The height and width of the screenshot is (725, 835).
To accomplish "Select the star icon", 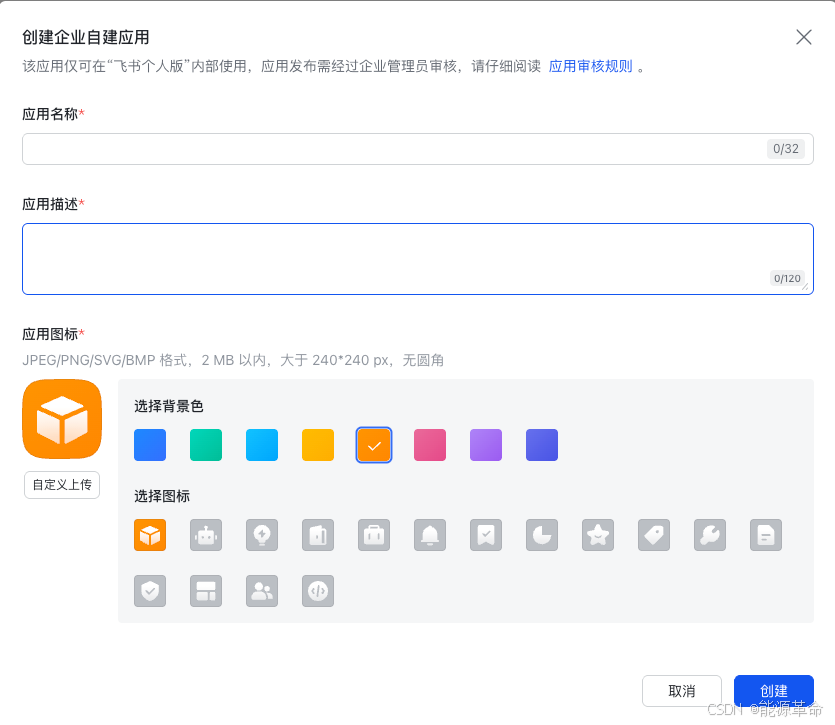I will click(x=598, y=535).
